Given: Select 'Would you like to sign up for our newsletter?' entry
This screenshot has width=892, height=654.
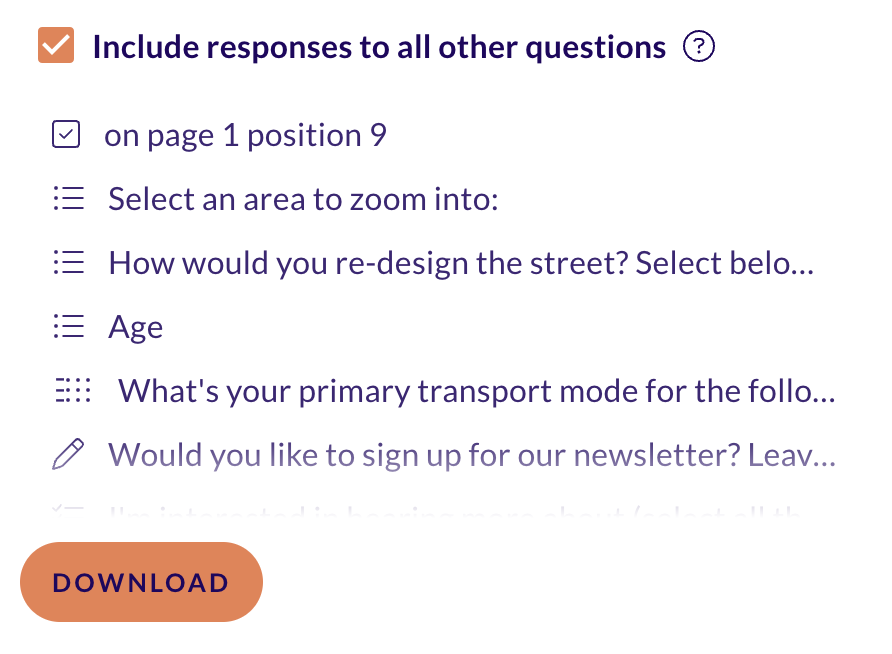Looking at the screenshot, I should click(472, 455).
